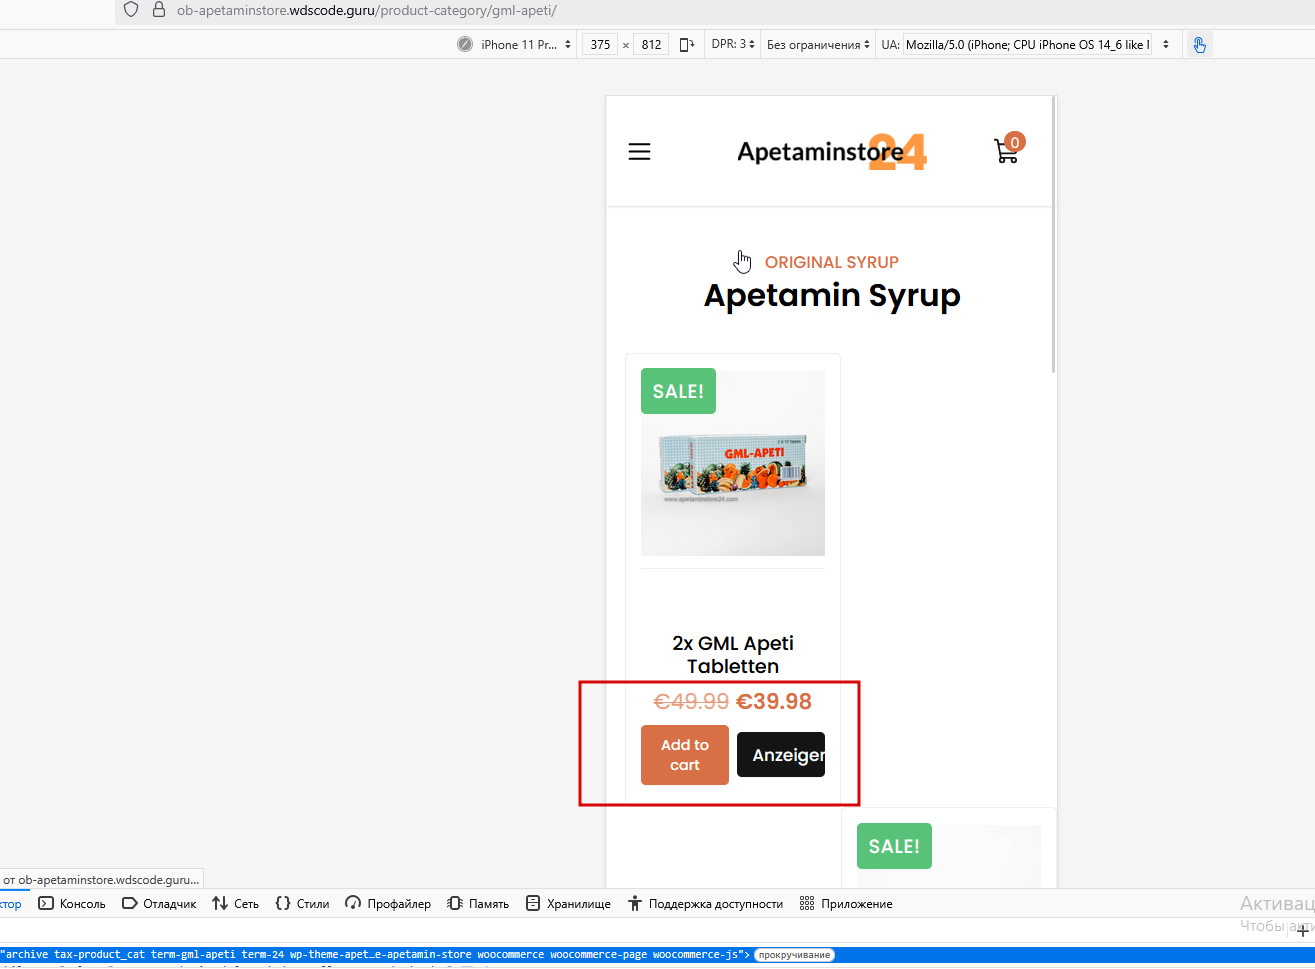This screenshot has width=1315, height=969.
Task: Click the black Anzeigen button
Action: tap(781, 755)
